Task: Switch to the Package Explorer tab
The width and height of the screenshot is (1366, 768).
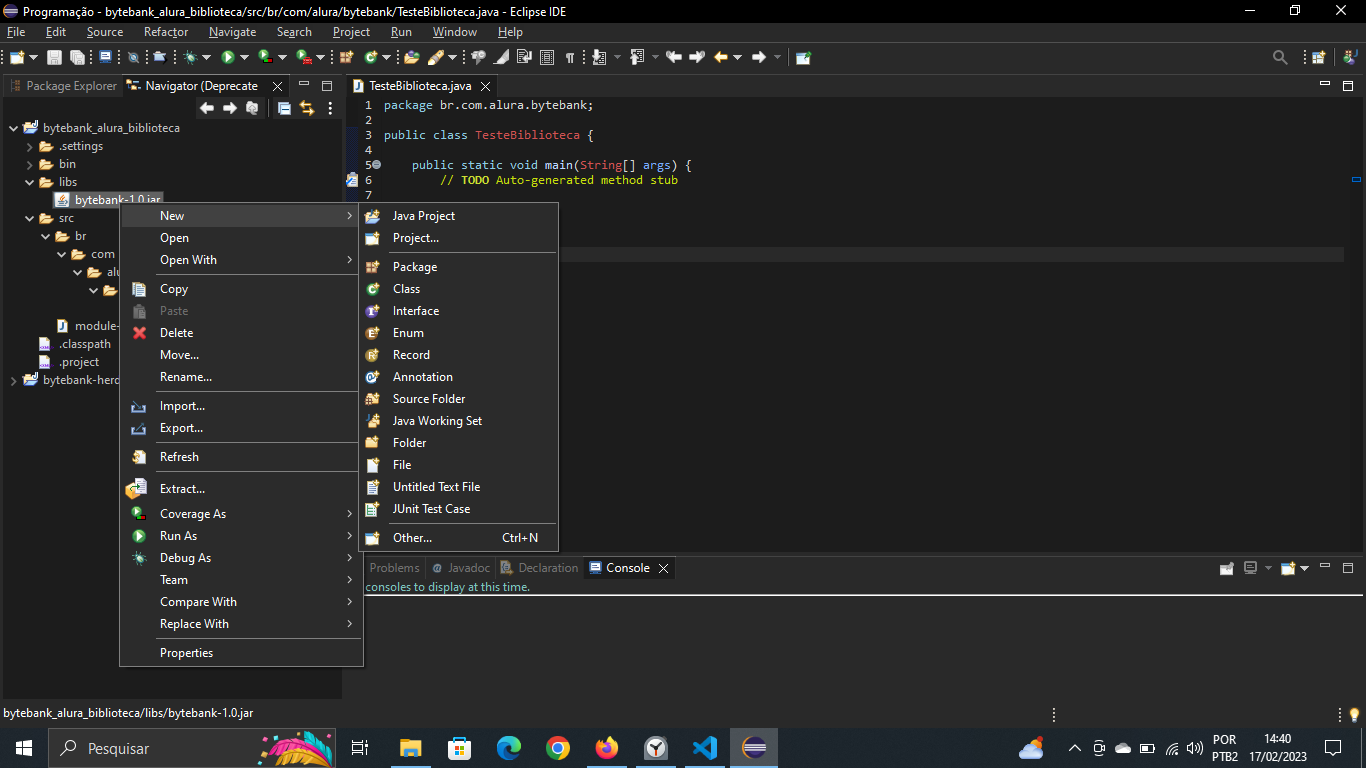Action: [x=62, y=86]
